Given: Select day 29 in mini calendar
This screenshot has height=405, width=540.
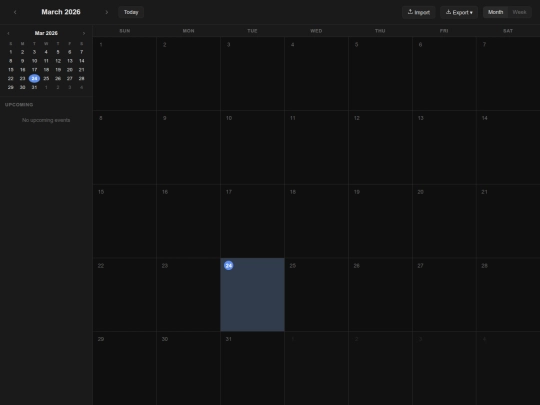Looking at the screenshot, I should (x=11, y=87).
